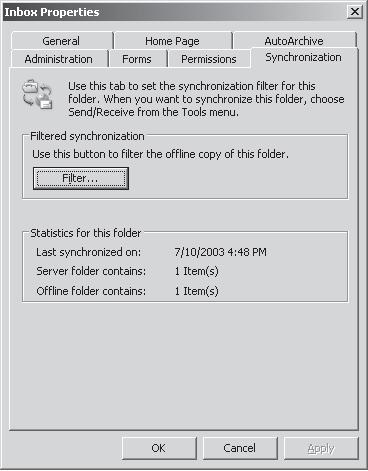
Task: Close the Inbox Properties window
Action: point(355,12)
